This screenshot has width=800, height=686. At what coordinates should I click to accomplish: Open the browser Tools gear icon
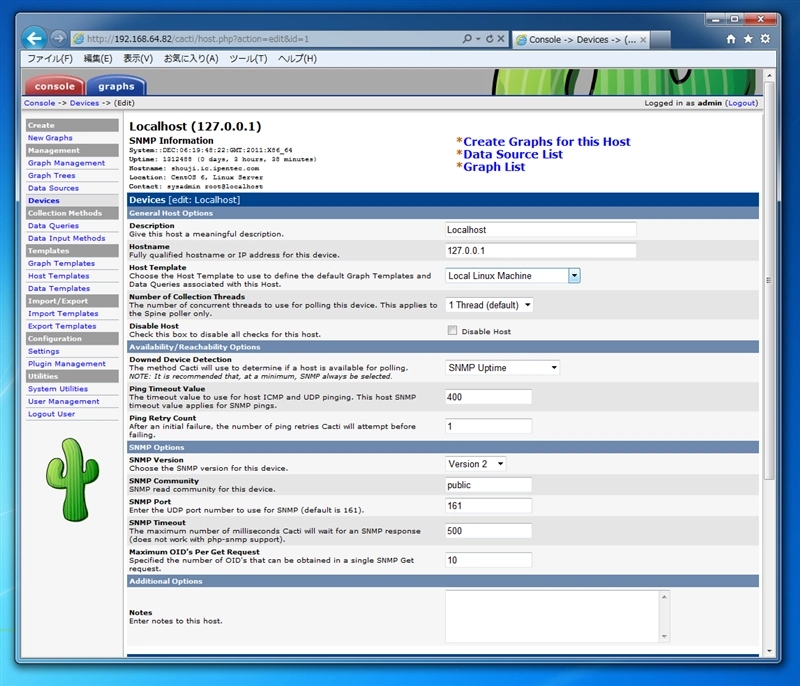click(x=765, y=39)
